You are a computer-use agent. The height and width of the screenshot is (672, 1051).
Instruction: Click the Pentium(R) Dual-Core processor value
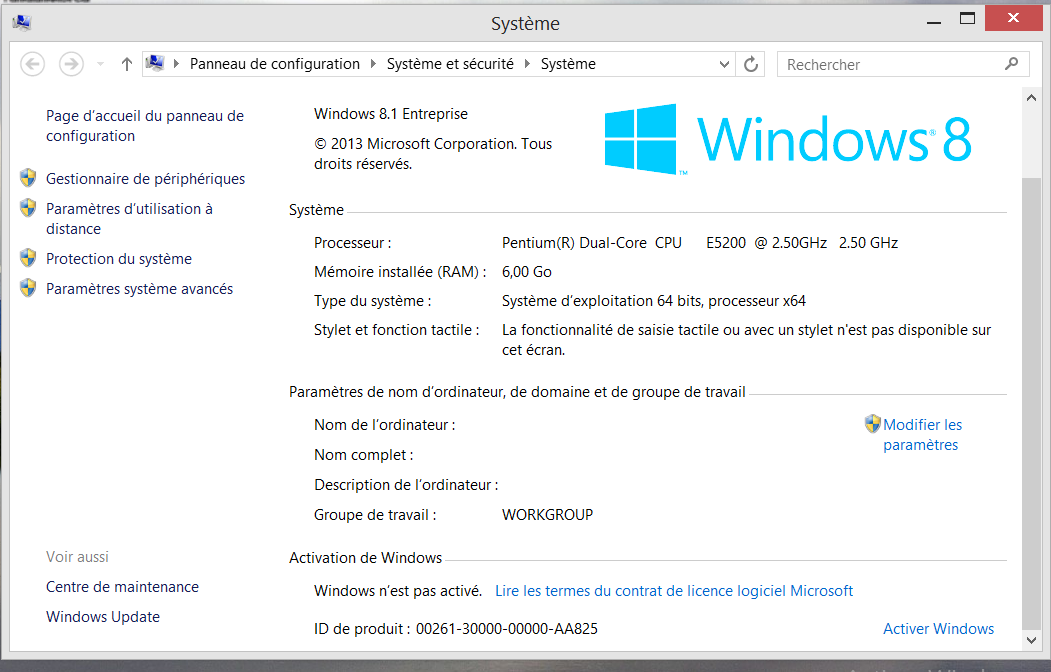point(700,243)
